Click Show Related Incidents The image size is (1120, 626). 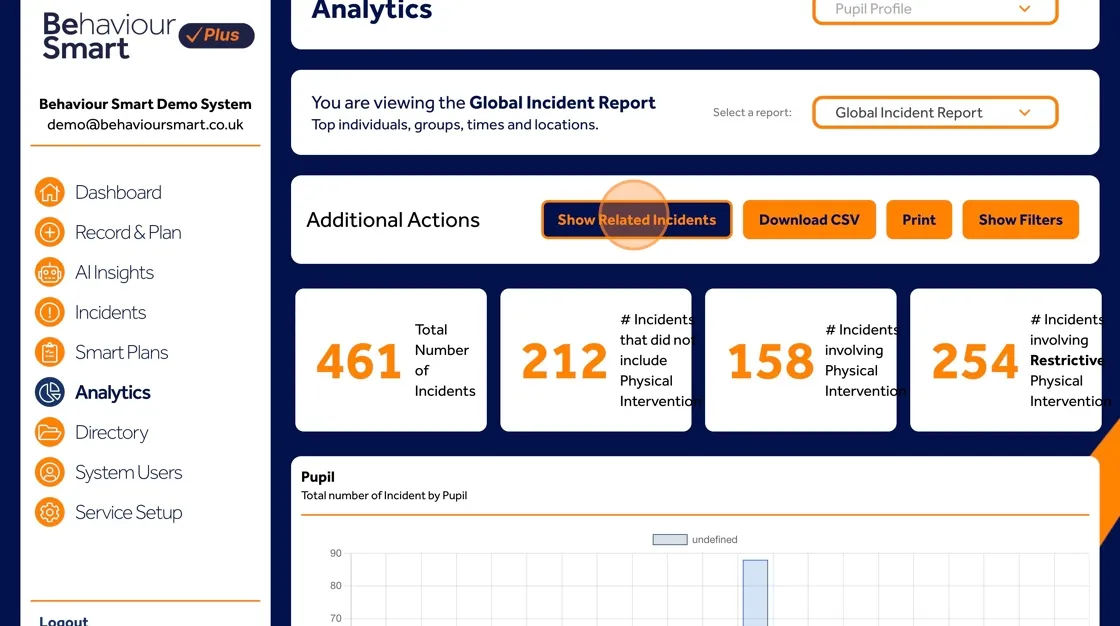tap(636, 219)
